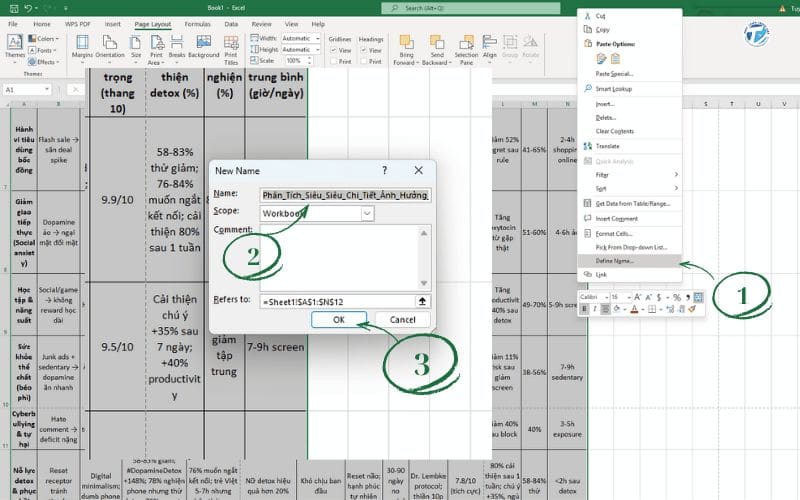Image resolution: width=800 pixels, height=500 pixels.
Task: Toggle the Gridlines Print checkbox
Action: tap(333, 61)
